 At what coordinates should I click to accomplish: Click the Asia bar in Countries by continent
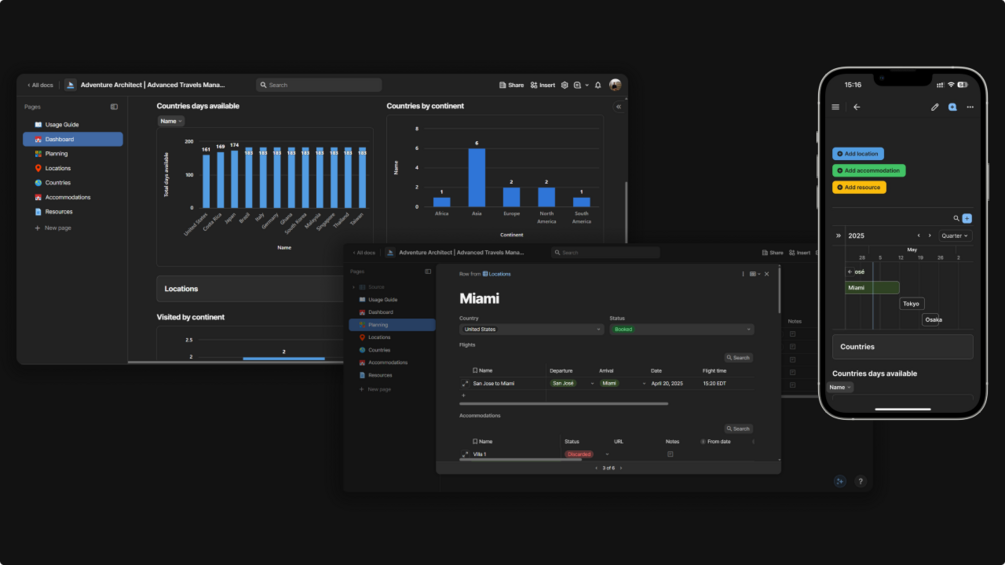(476, 177)
